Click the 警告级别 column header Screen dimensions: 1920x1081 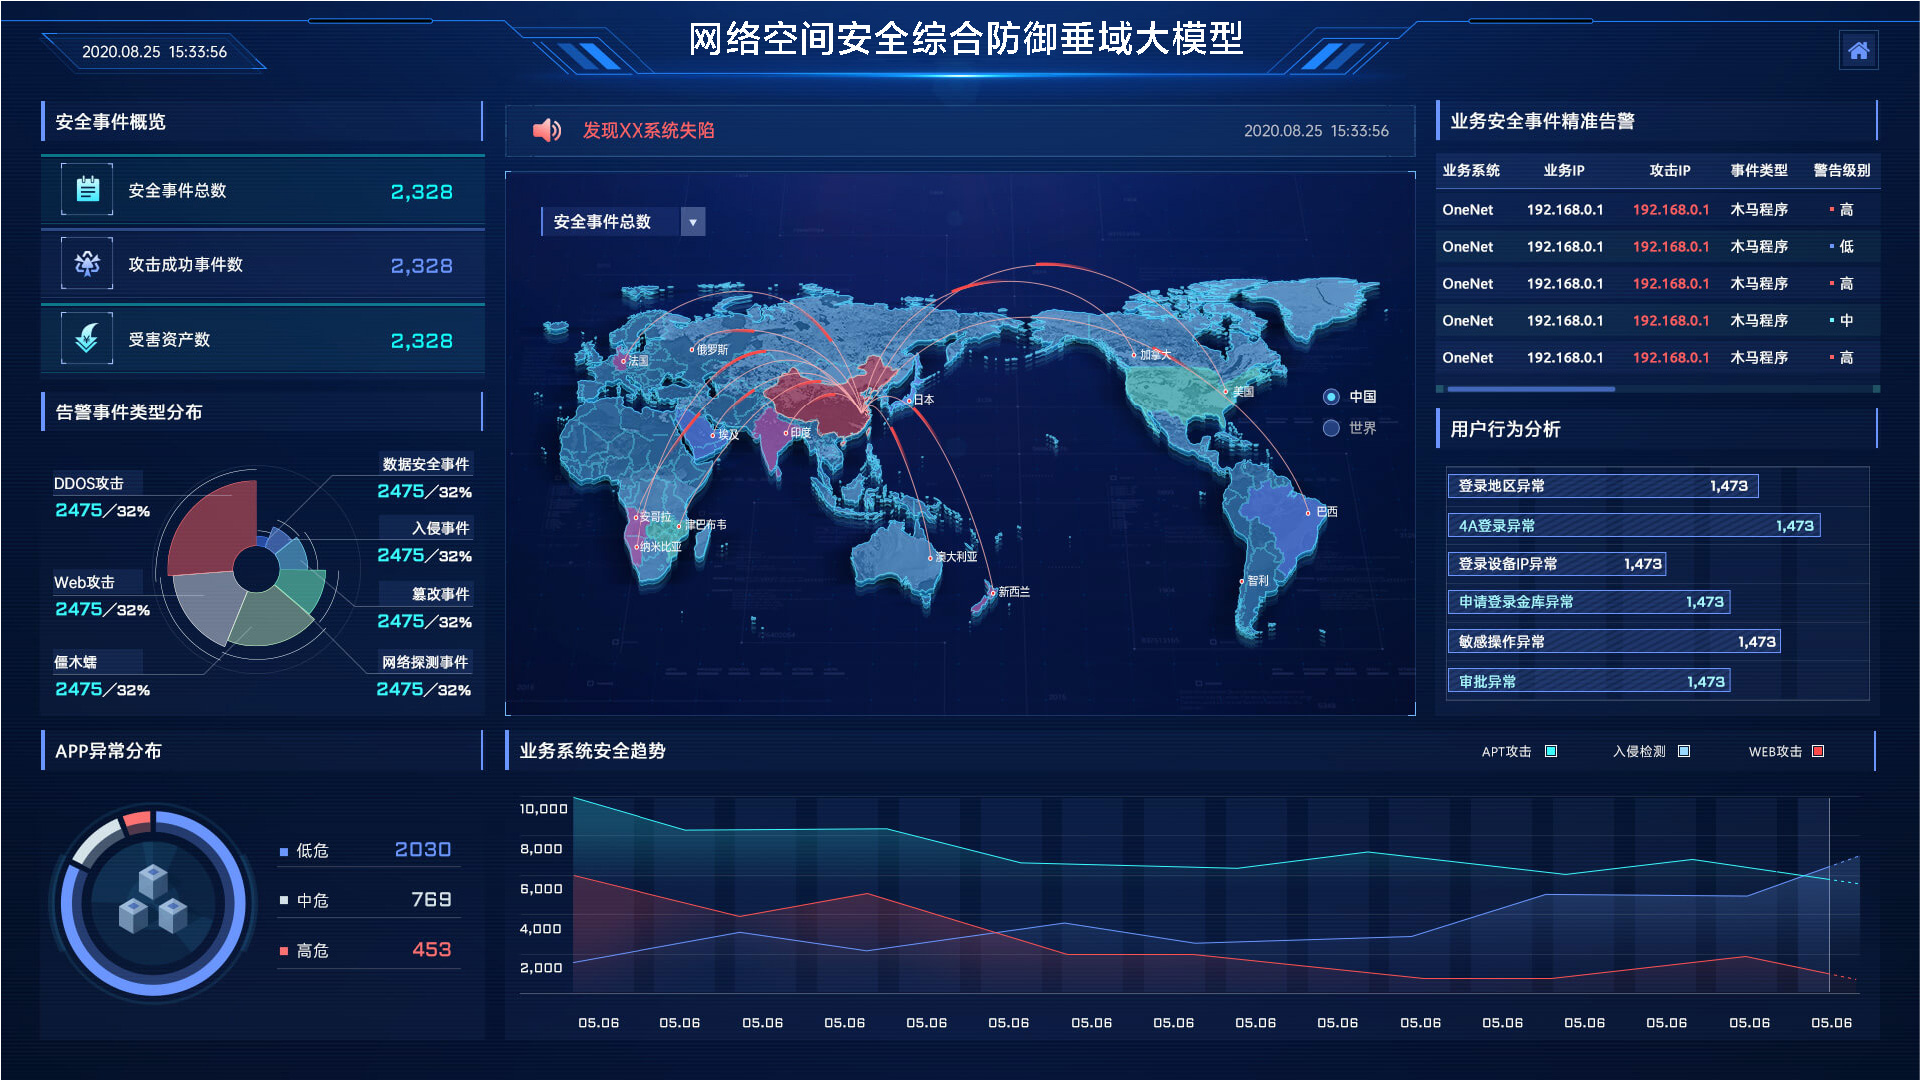1841,171
